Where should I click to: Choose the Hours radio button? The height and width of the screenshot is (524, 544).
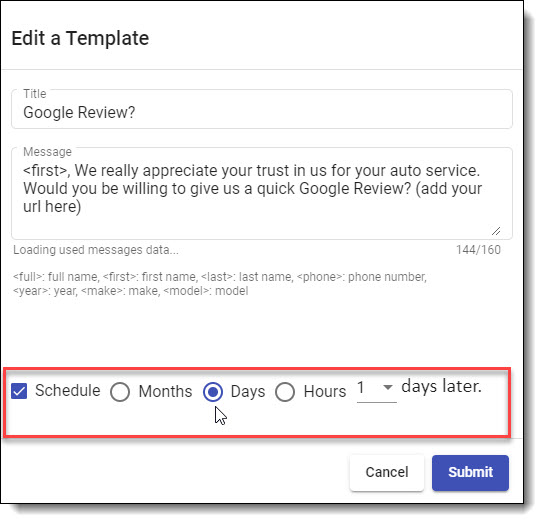point(285,392)
